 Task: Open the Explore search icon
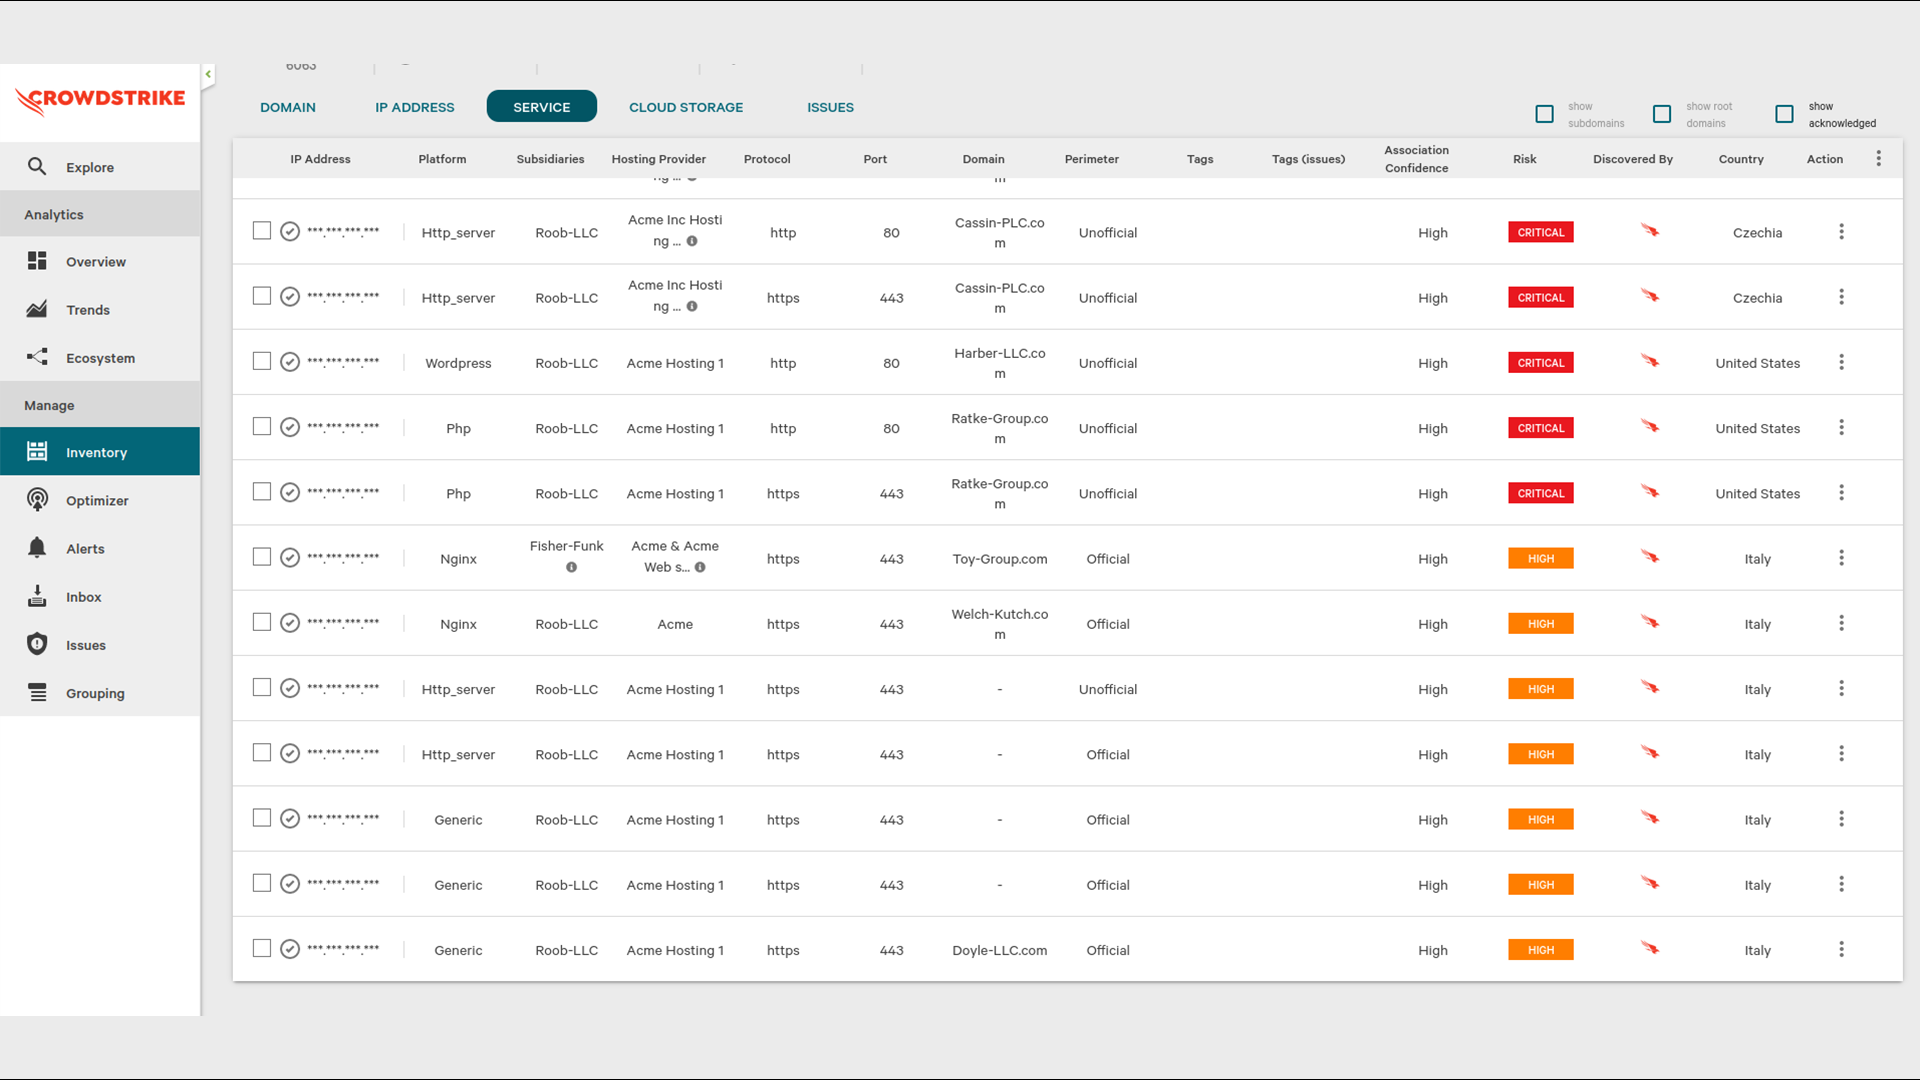tap(37, 166)
